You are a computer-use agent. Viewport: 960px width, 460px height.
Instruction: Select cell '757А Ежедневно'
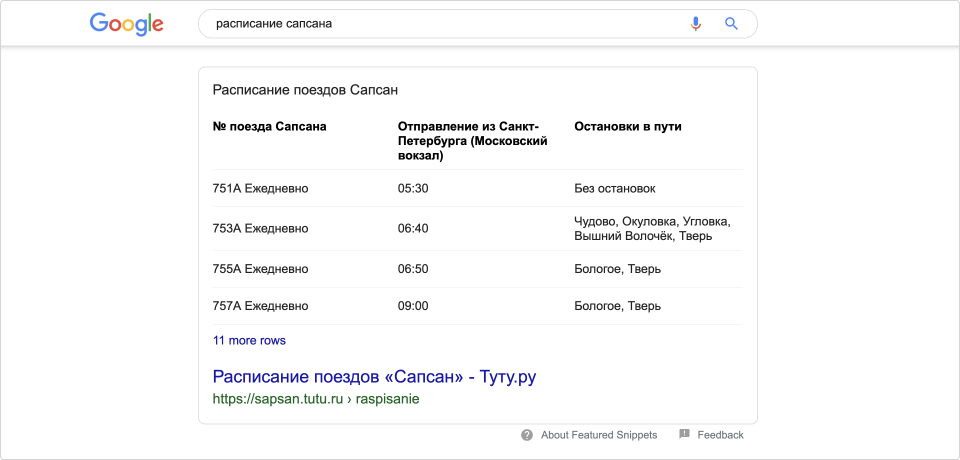260,306
